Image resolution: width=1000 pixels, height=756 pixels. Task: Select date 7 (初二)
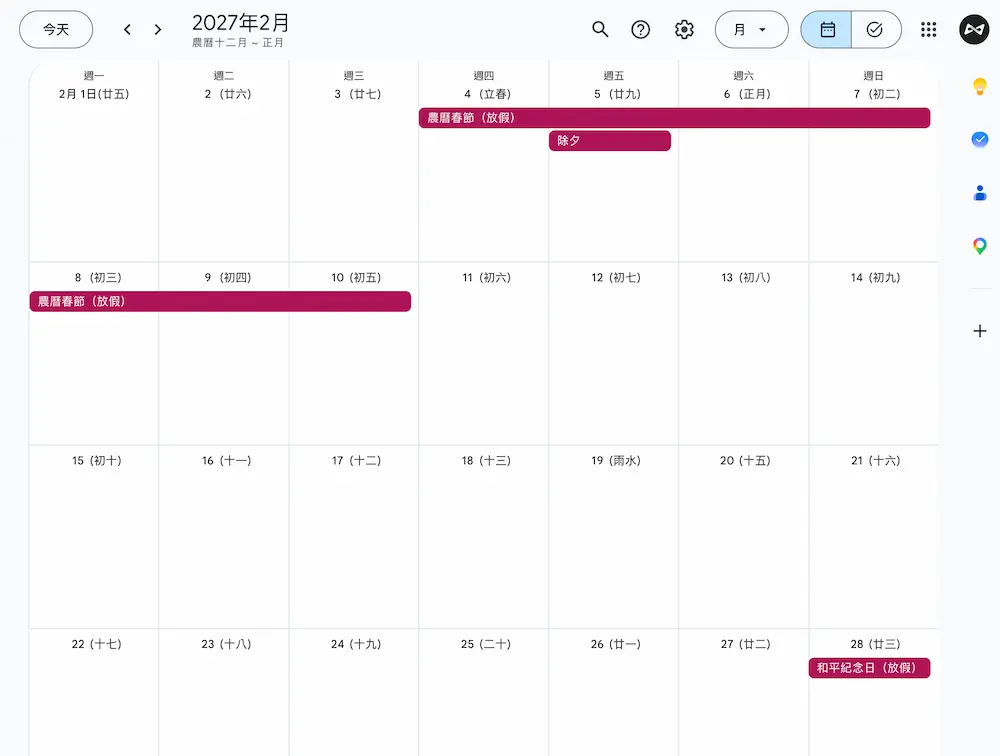877,94
